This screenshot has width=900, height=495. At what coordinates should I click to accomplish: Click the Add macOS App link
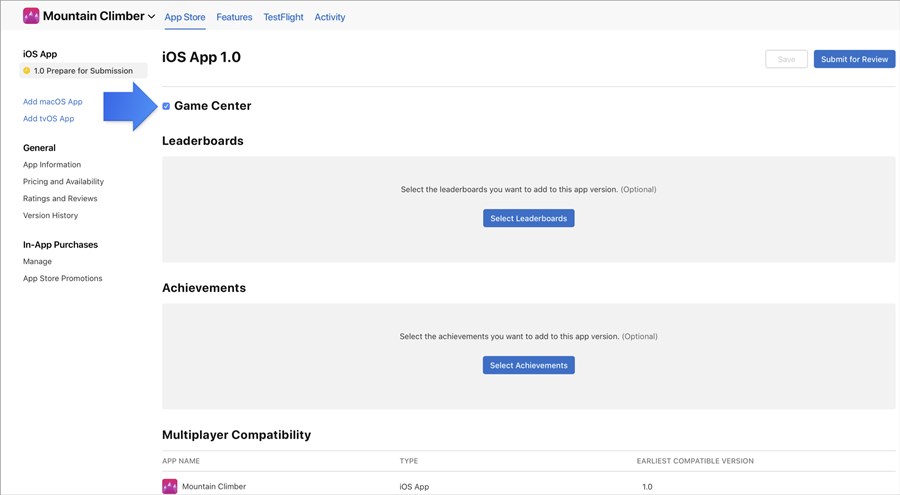53,102
